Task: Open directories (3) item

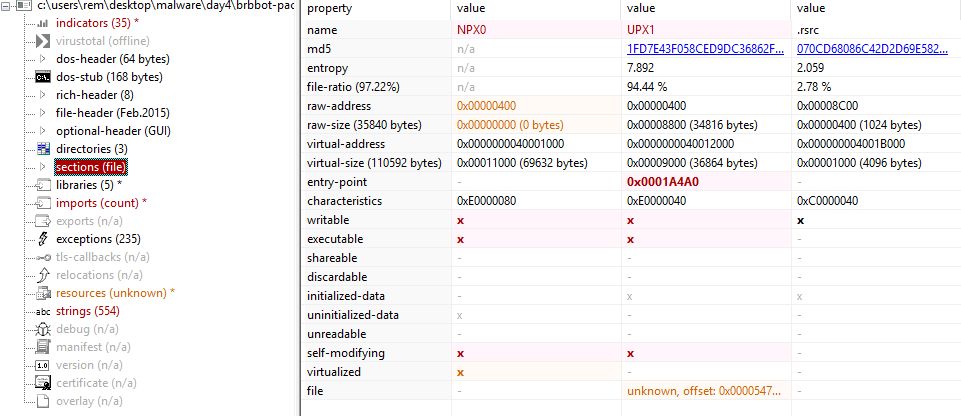Action: [x=91, y=149]
